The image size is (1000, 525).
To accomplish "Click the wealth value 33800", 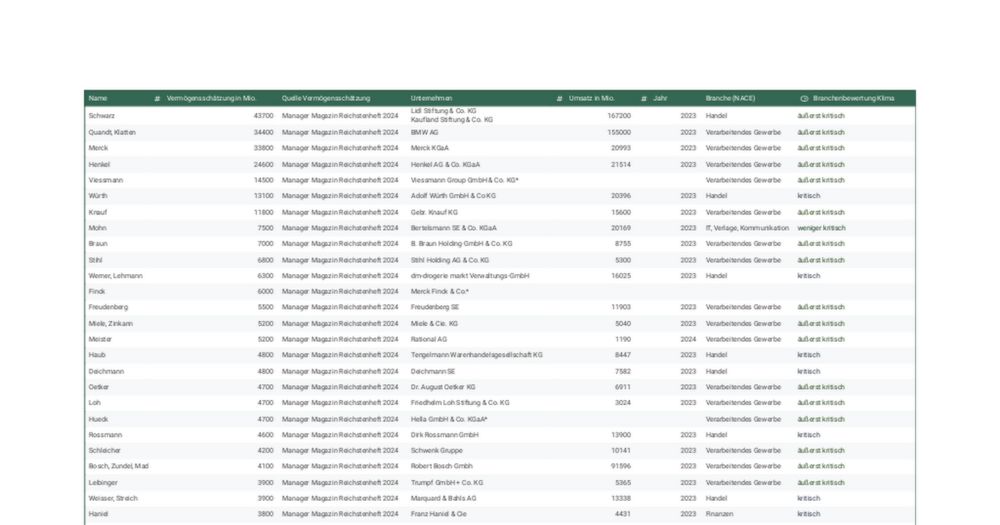I will point(263,148).
